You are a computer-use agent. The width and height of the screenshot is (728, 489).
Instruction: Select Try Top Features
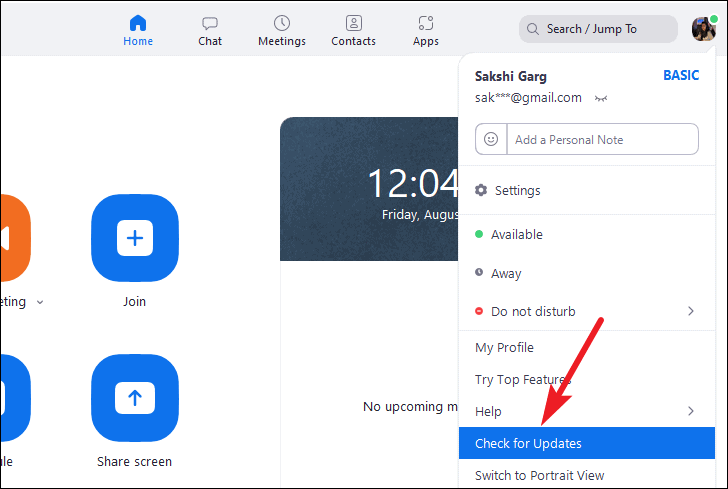pyautogui.click(x=587, y=379)
